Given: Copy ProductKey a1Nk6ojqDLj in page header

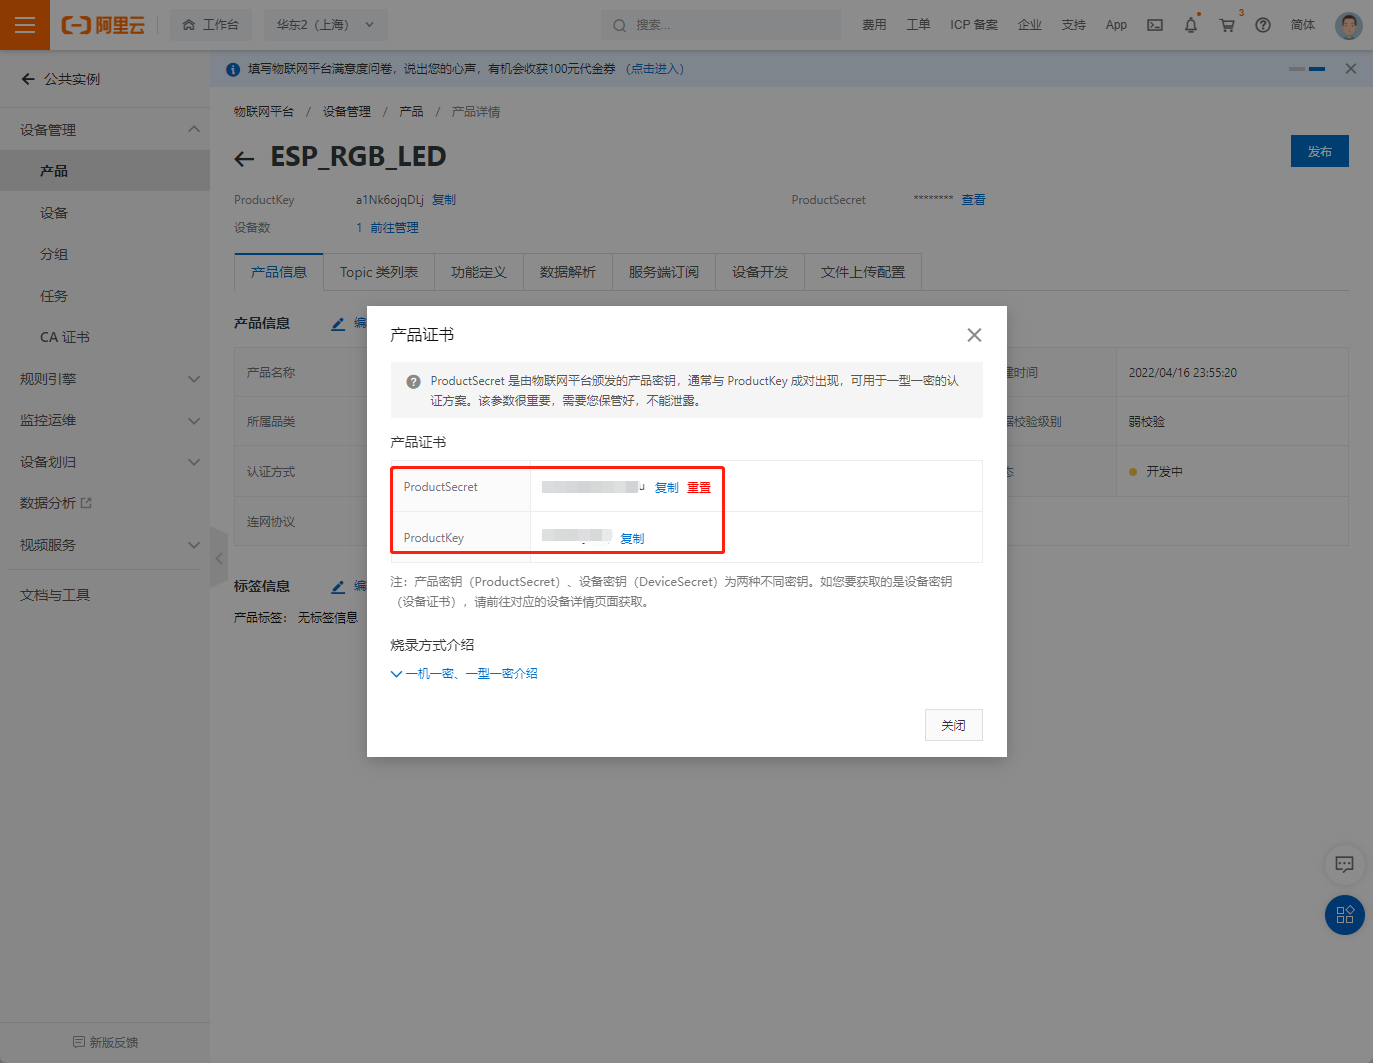Looking at the screenshot, I should click(x=444, y=200).
